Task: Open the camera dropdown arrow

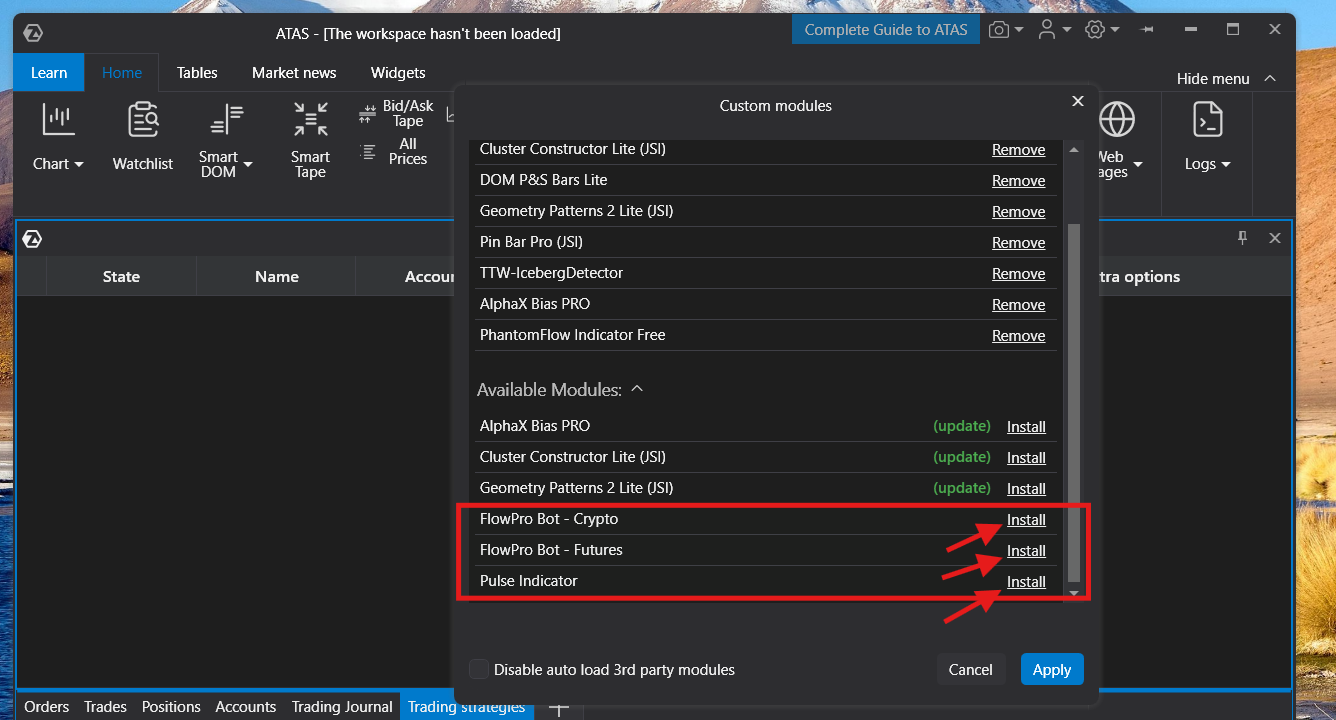Action: tap(1019, 30)
